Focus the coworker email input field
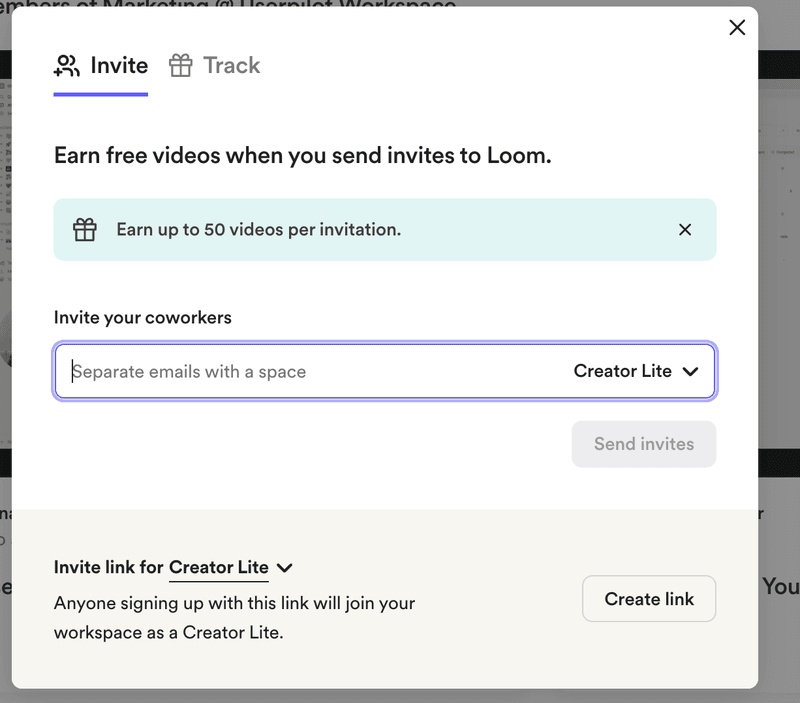800x703 pixels. click(250, 371)
